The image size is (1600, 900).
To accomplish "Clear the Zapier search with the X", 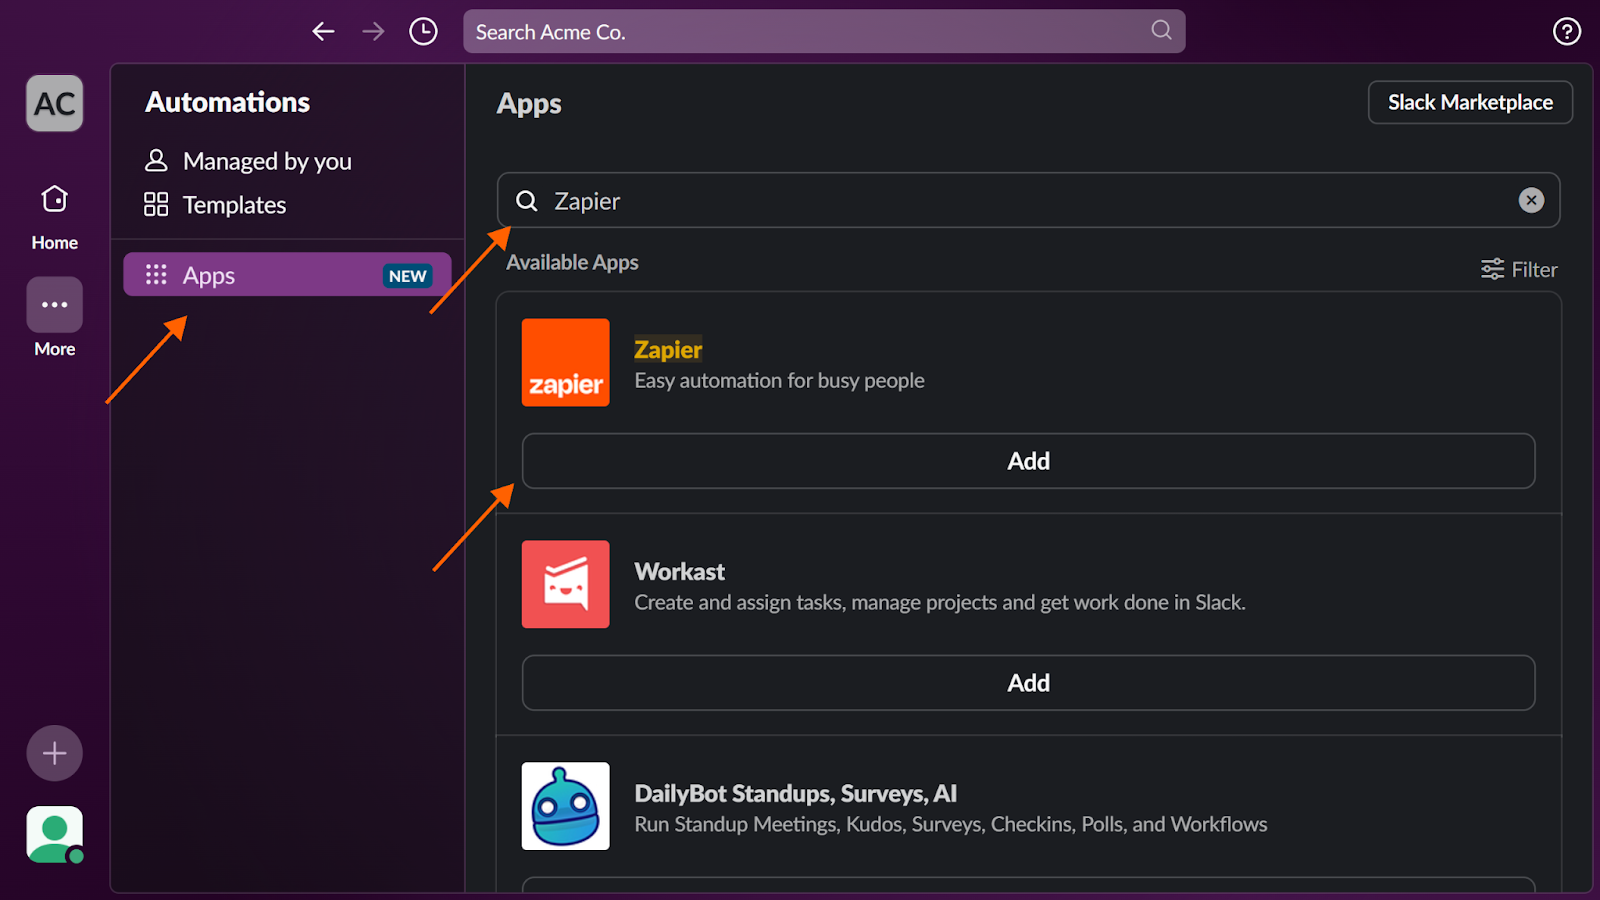I will 1531,200.
